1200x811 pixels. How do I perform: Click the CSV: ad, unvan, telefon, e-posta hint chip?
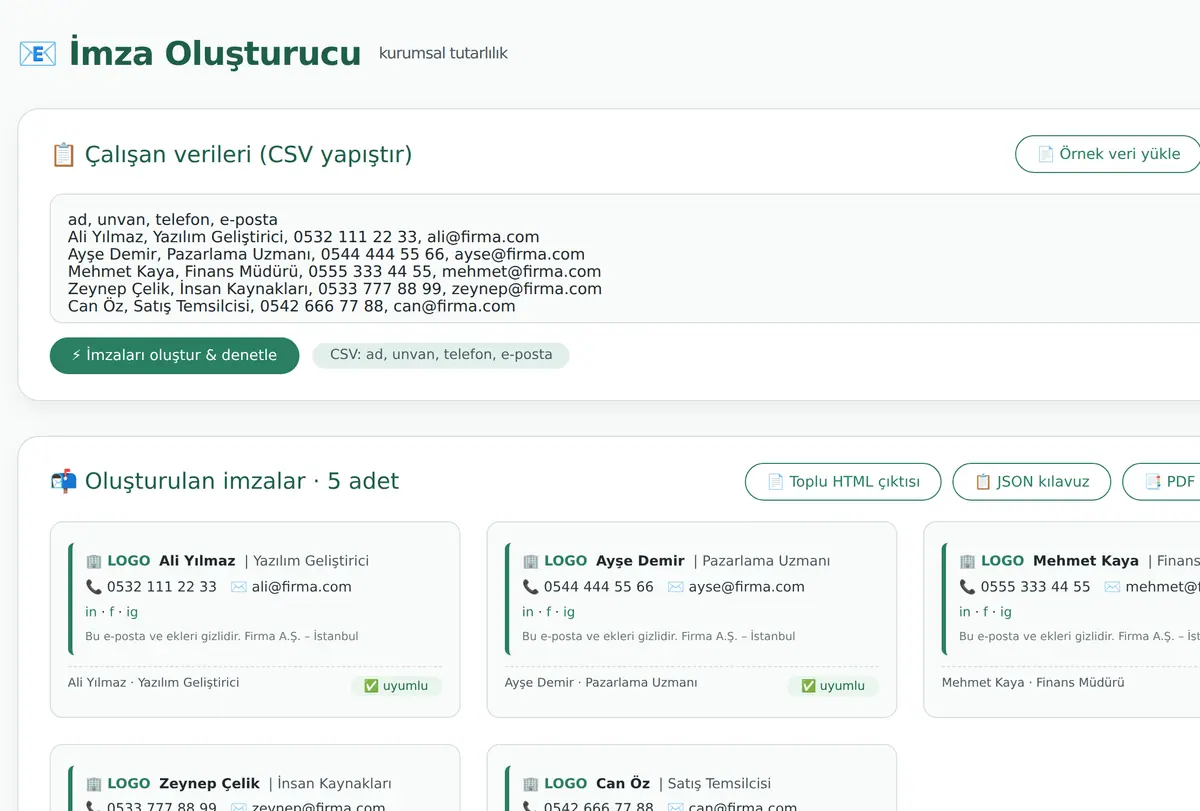point(441,355)
